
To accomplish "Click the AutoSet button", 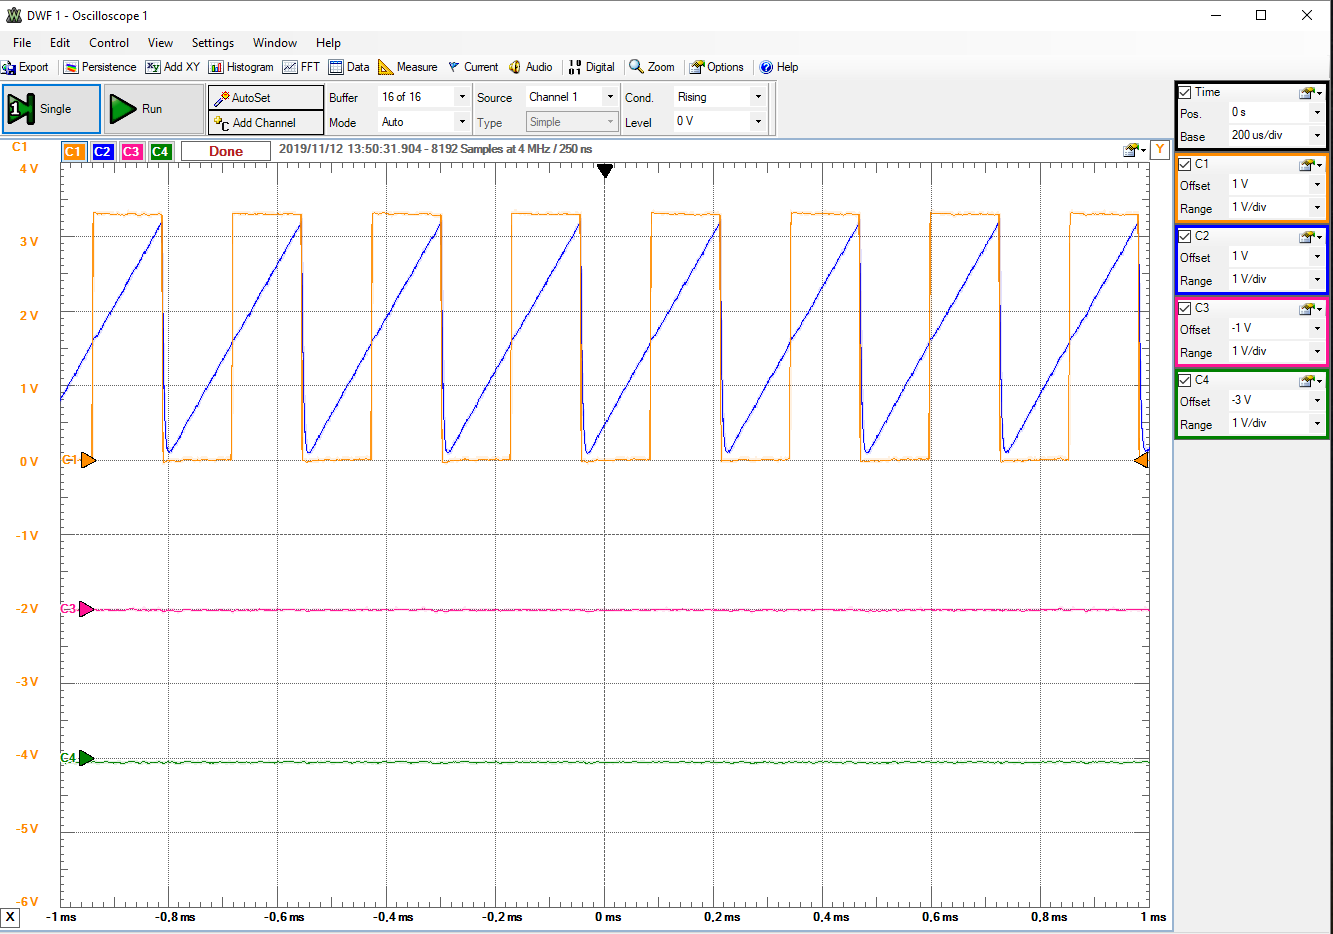I will (266, 97).
